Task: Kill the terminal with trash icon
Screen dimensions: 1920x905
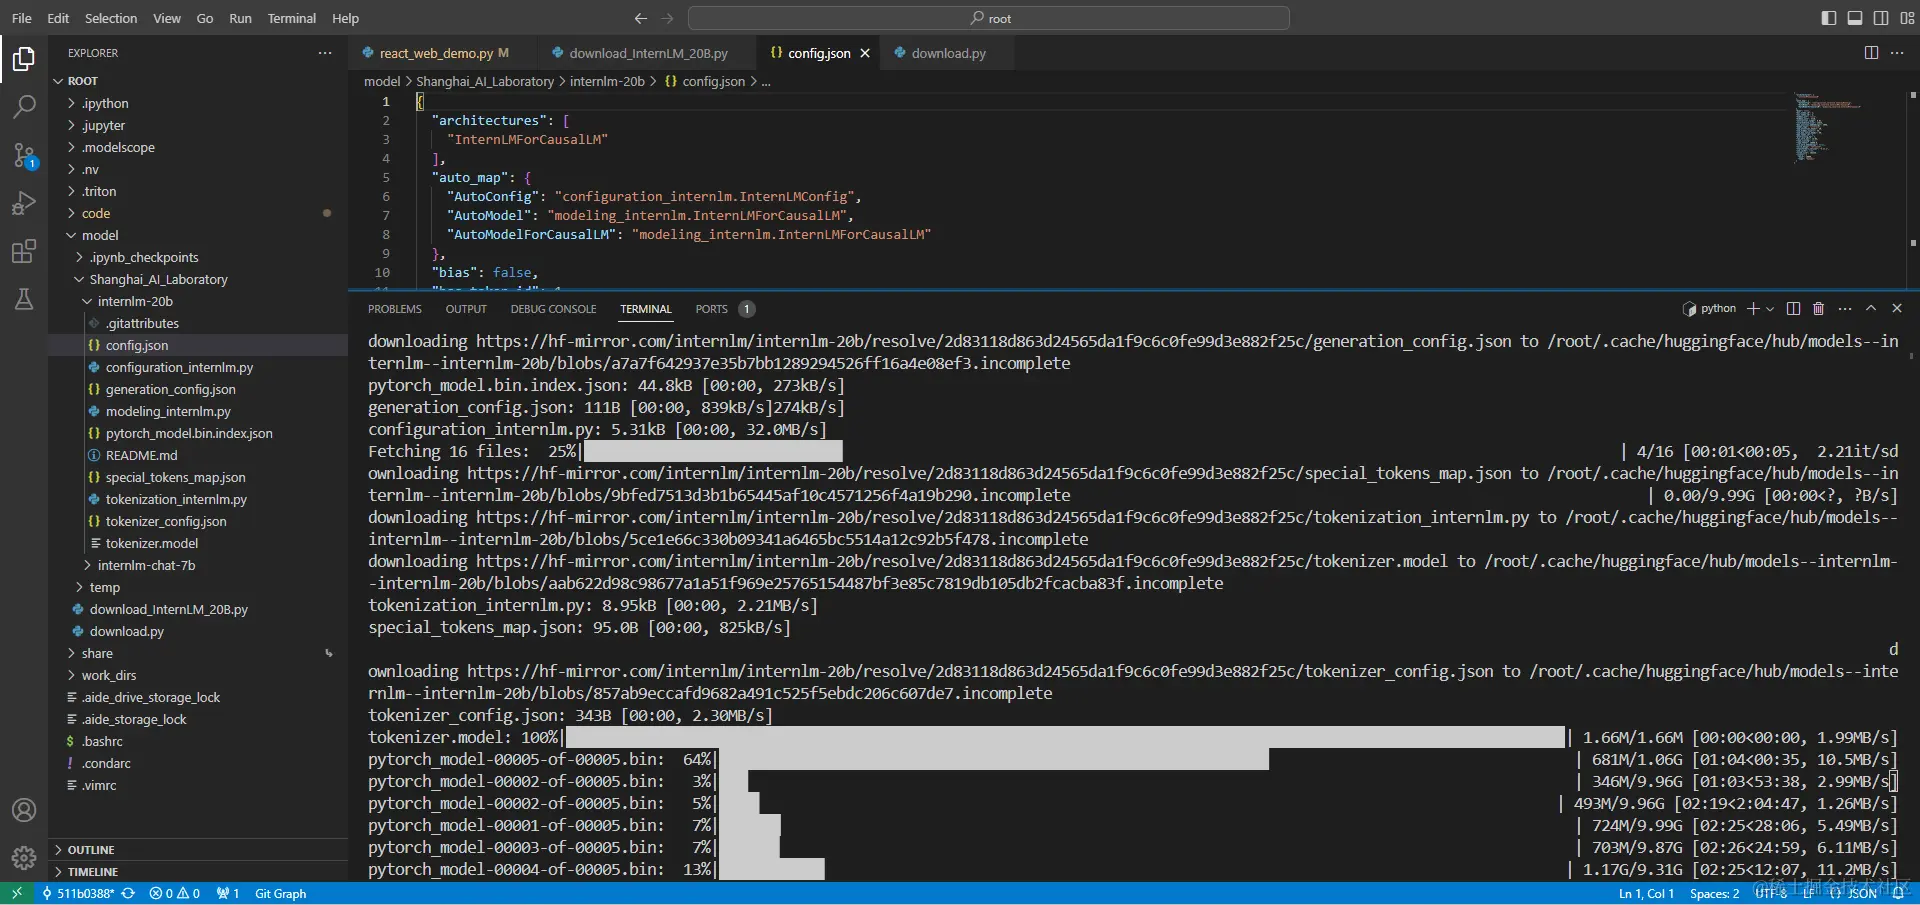Action: point(1819,309)
